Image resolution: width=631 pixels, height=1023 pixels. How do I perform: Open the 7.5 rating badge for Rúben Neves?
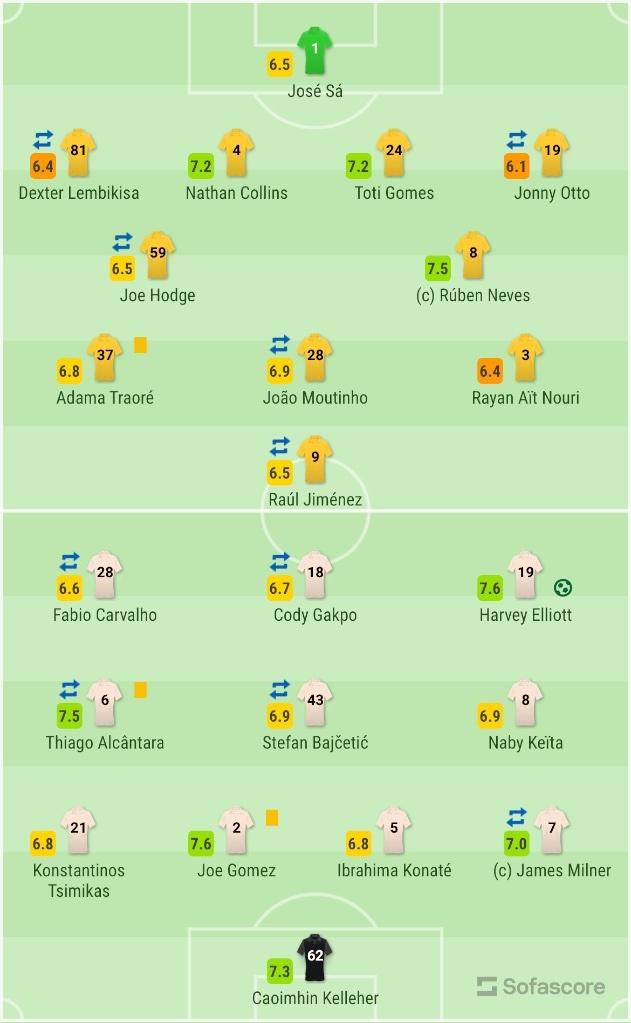click(437, 268)
